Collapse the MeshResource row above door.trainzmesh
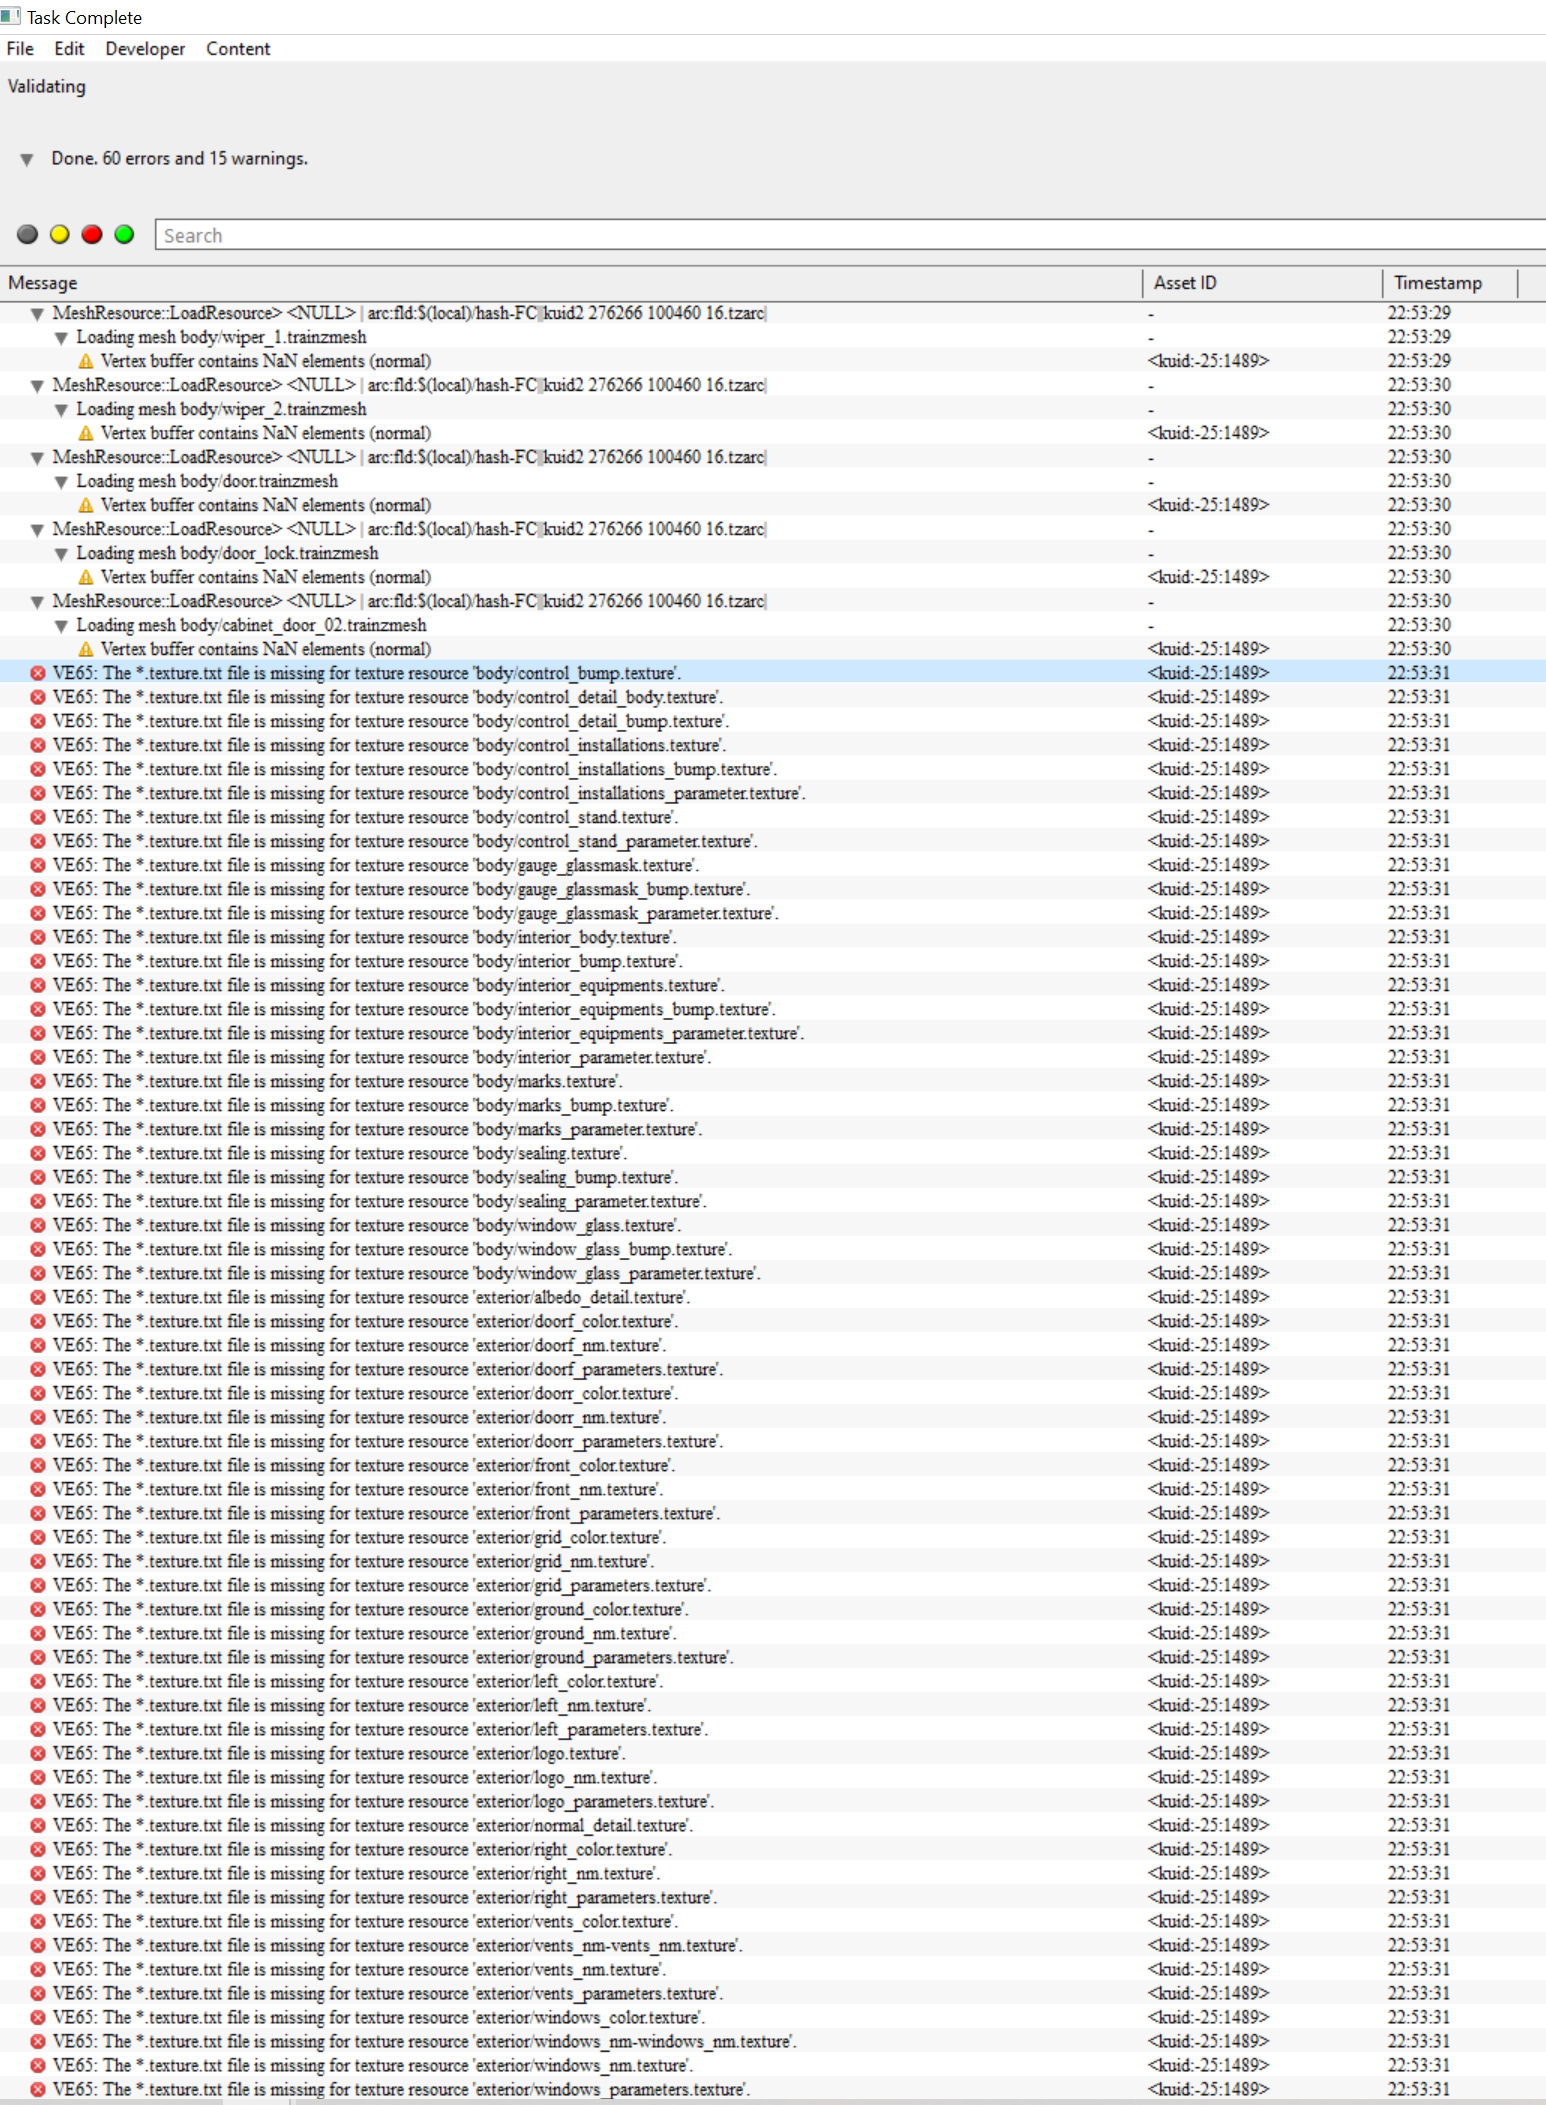Image resolution: width=1546 pixels, height=2105 pixels. 37,458
